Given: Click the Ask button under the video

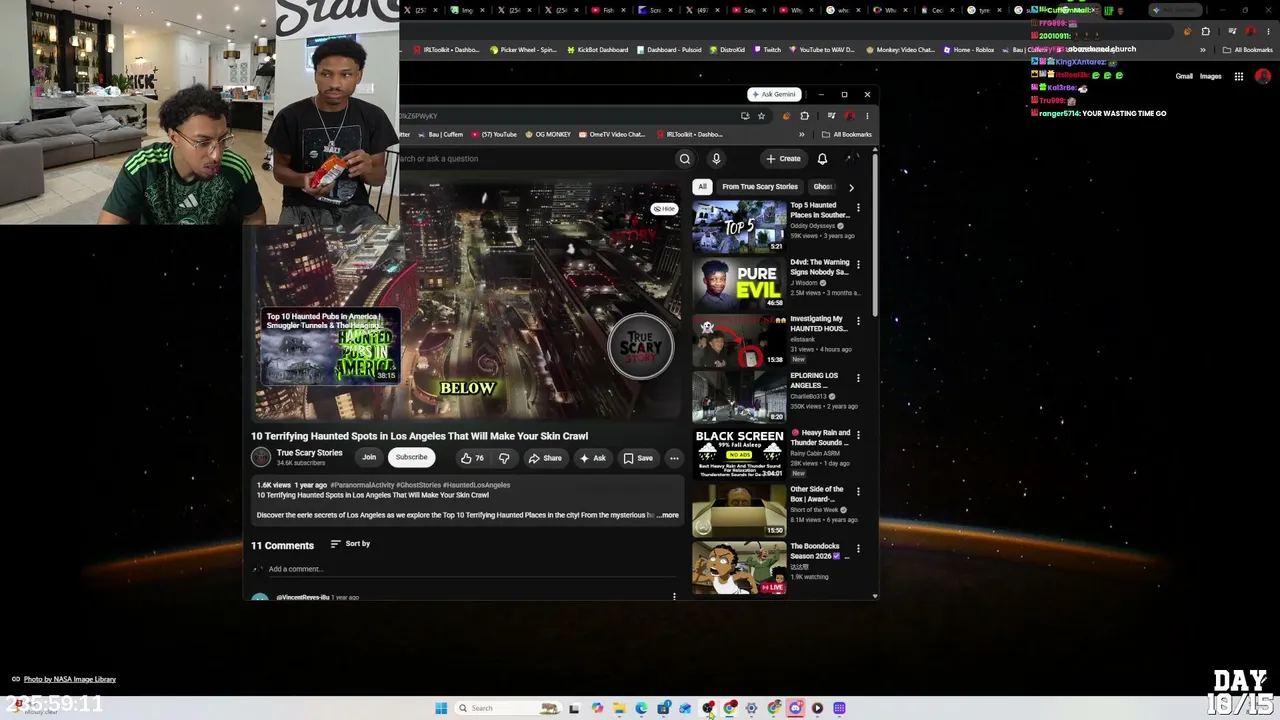Looking at the screenshot, I should click(593, 458).
